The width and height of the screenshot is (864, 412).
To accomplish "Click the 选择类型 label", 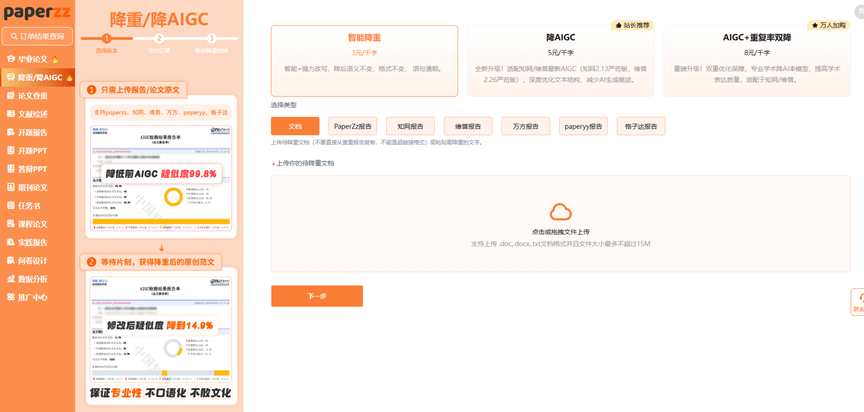I will pos(284,105).
